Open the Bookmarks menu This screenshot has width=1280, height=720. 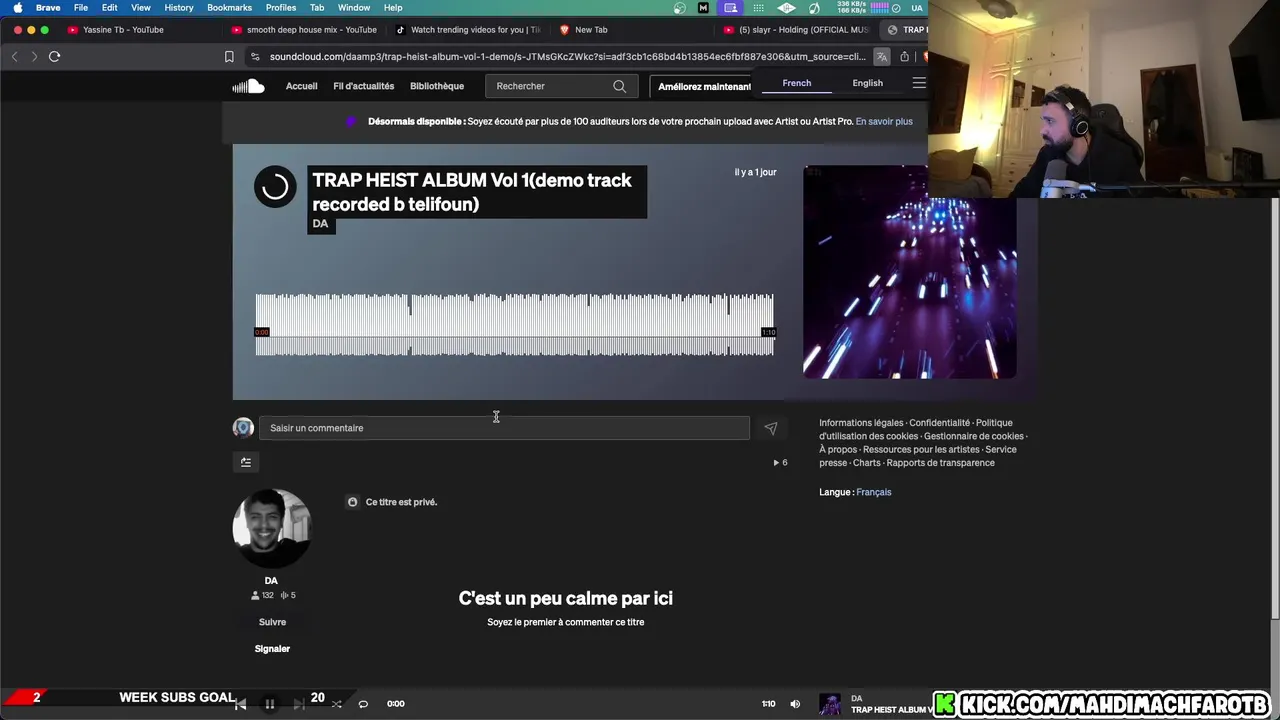pyautogui.click(x=229, y=8)
